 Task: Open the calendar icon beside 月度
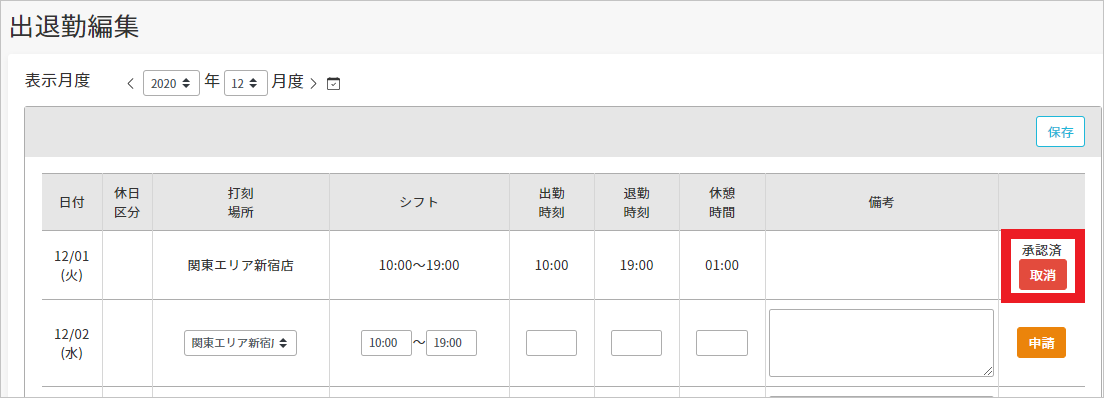(x=334, y=83)
